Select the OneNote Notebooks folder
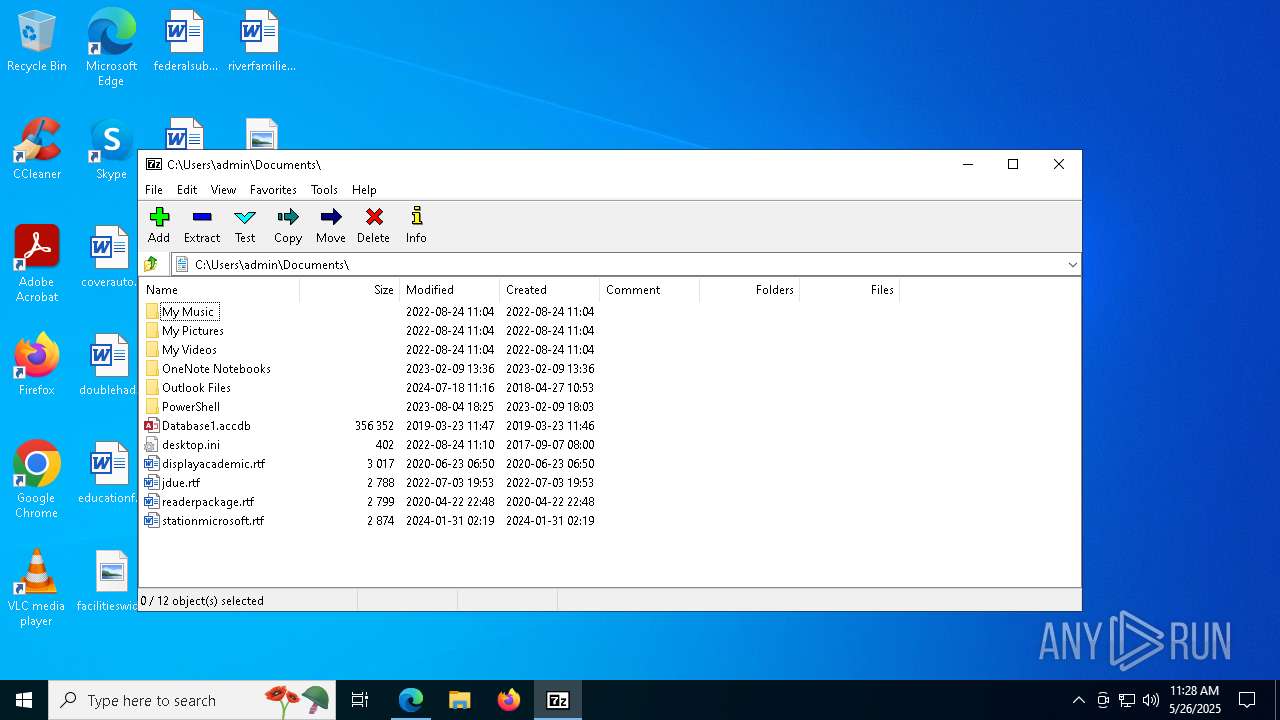 [216, 369]
